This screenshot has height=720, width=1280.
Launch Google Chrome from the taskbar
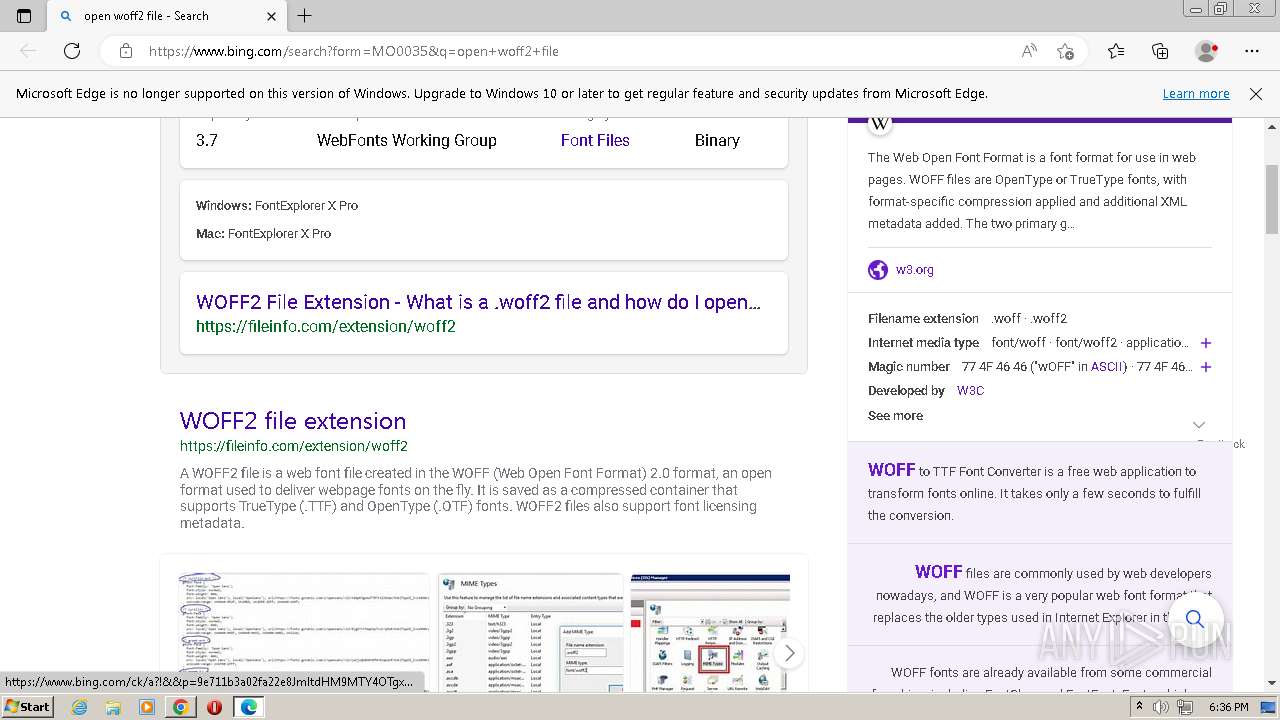pos(180,707)
